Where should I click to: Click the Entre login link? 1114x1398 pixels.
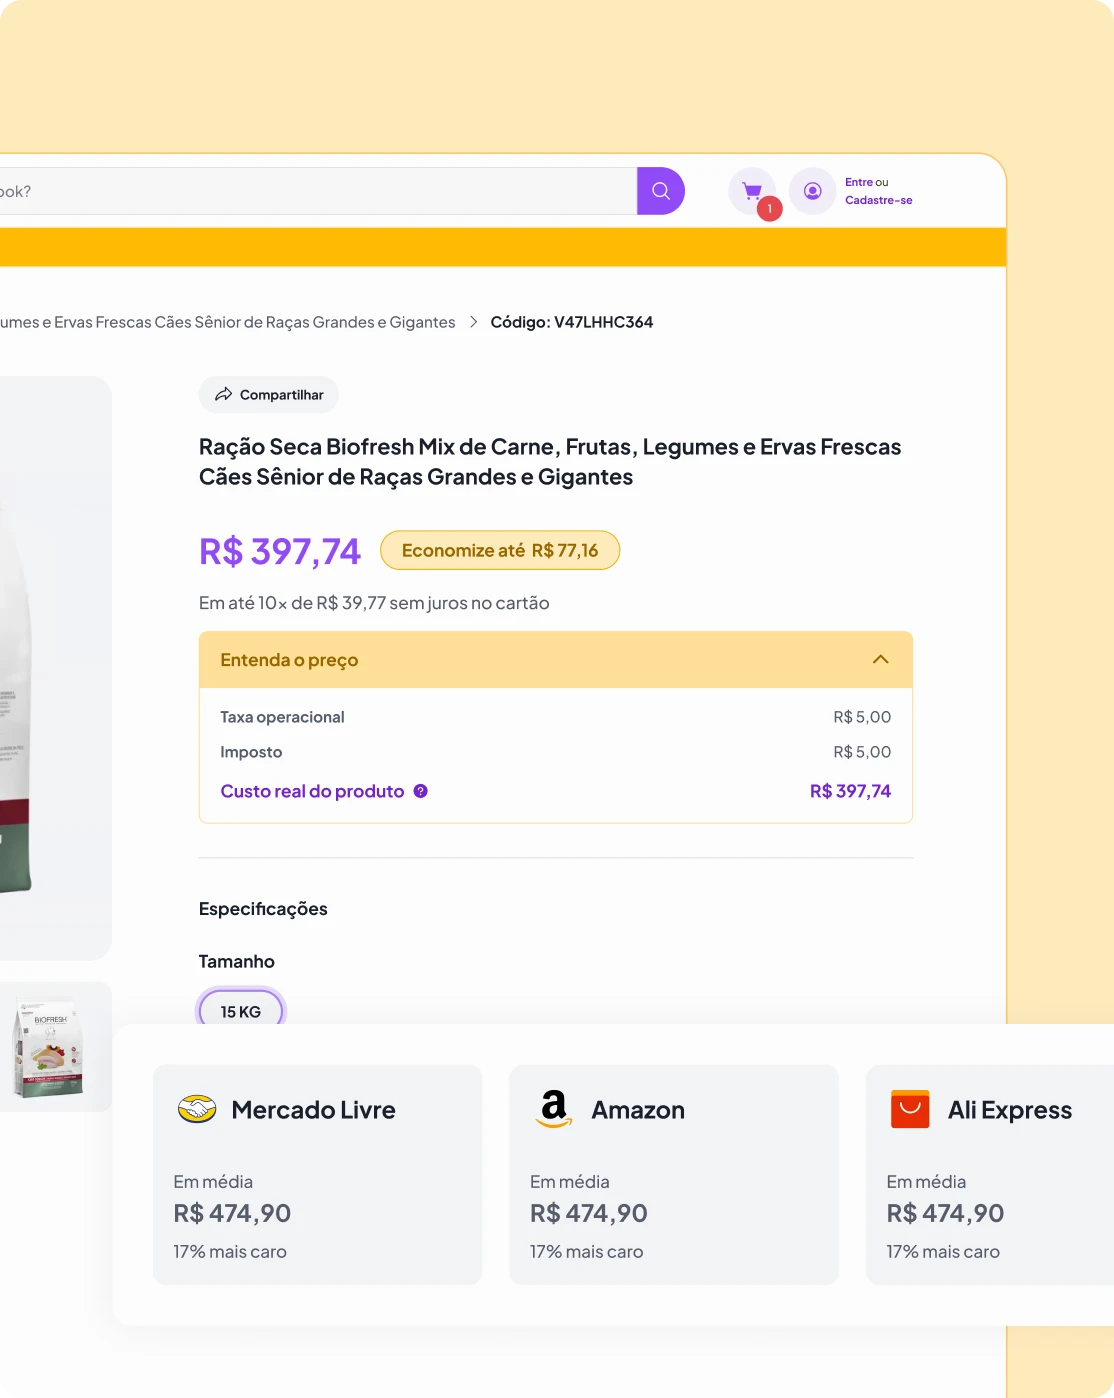click(858, 182)
